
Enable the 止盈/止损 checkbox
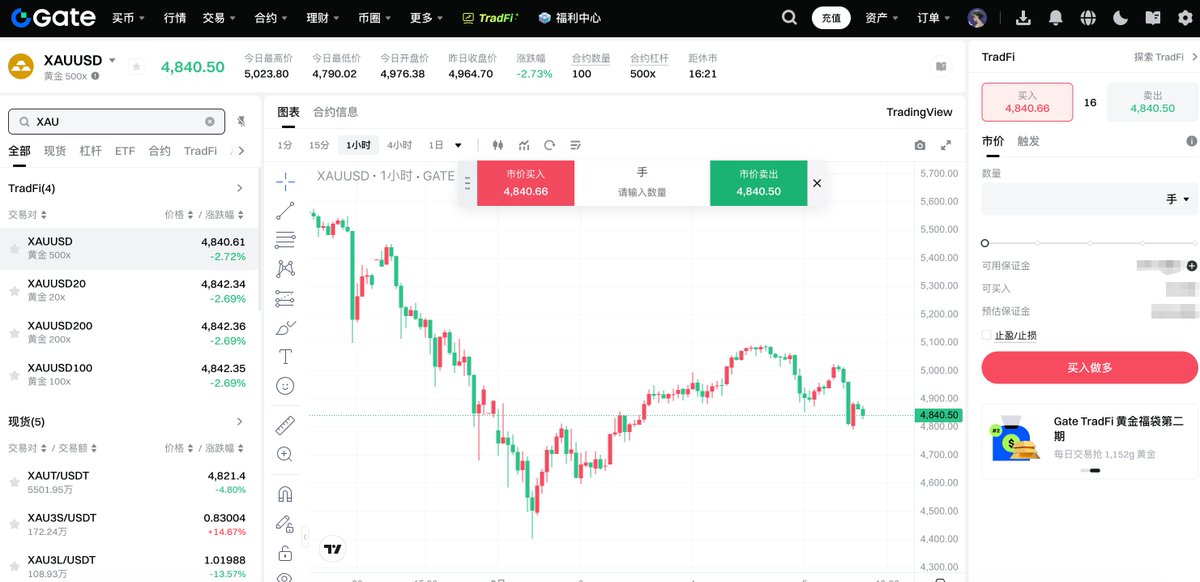[987, 335]
